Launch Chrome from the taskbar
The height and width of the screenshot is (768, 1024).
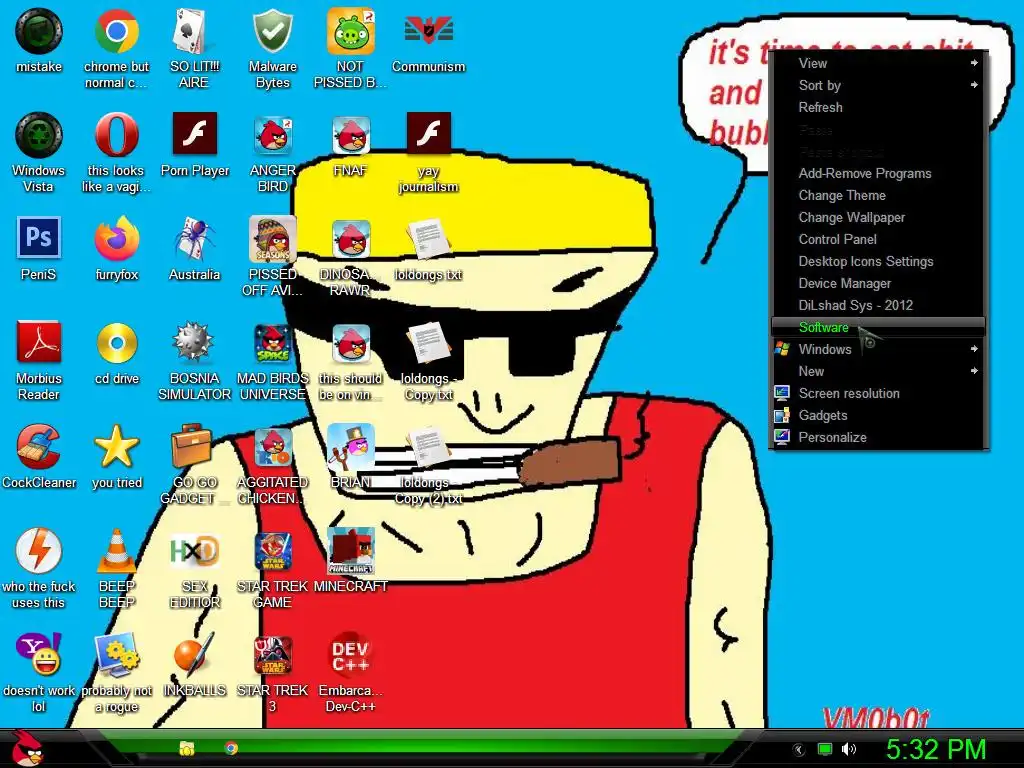231,748
